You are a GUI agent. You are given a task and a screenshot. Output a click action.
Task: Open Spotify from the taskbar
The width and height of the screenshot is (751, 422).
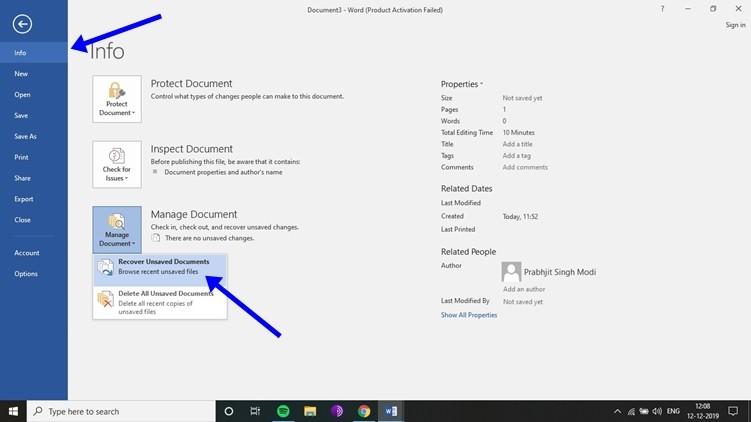(x=283, y=411)
